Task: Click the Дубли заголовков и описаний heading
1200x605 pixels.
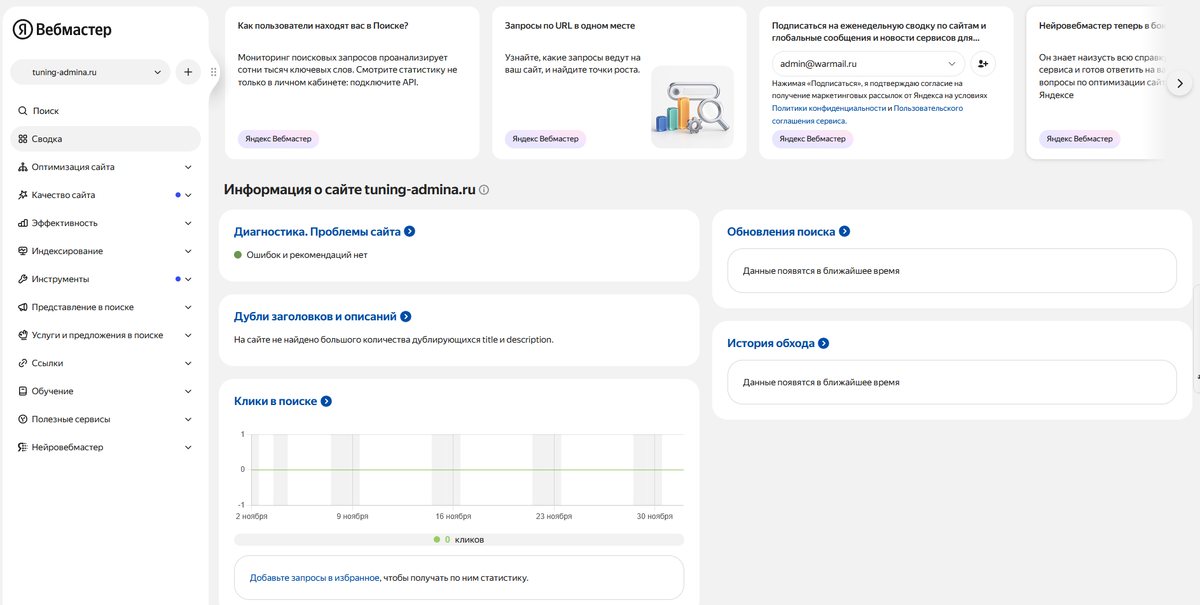Action: point(315,317)
